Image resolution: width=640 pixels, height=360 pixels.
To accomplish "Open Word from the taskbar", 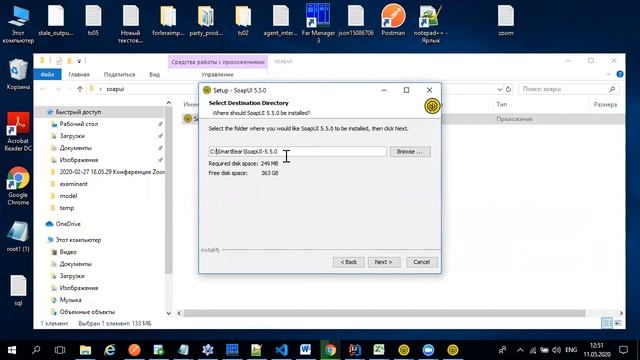I will (305, 350).
